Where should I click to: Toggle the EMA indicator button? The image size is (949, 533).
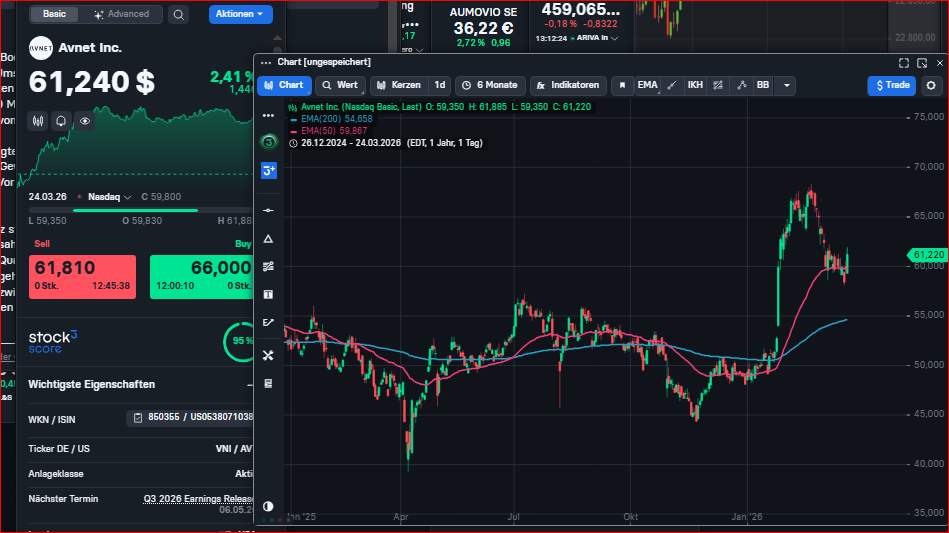coord(648,85)
